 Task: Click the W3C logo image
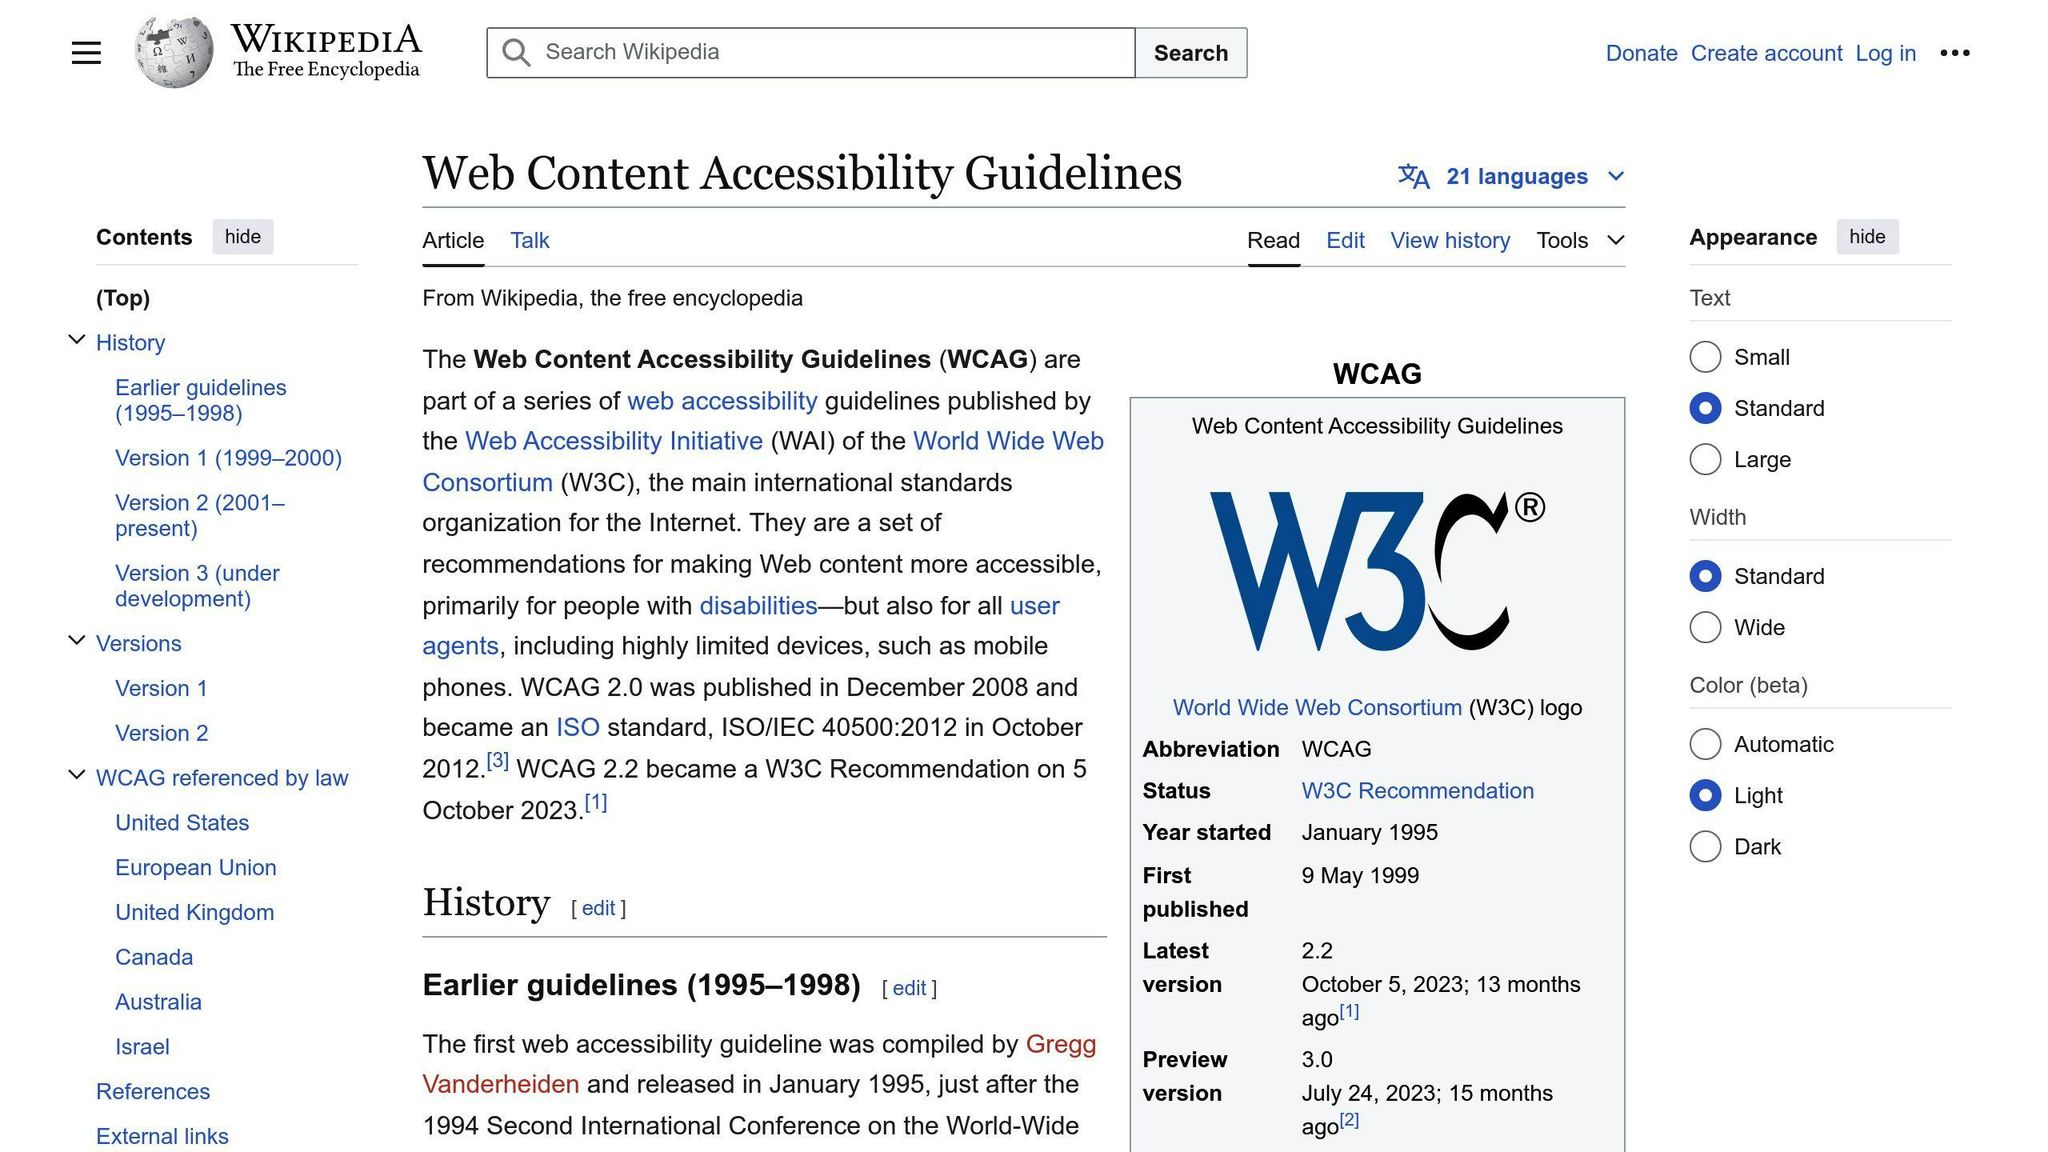tap(1377, 571)
